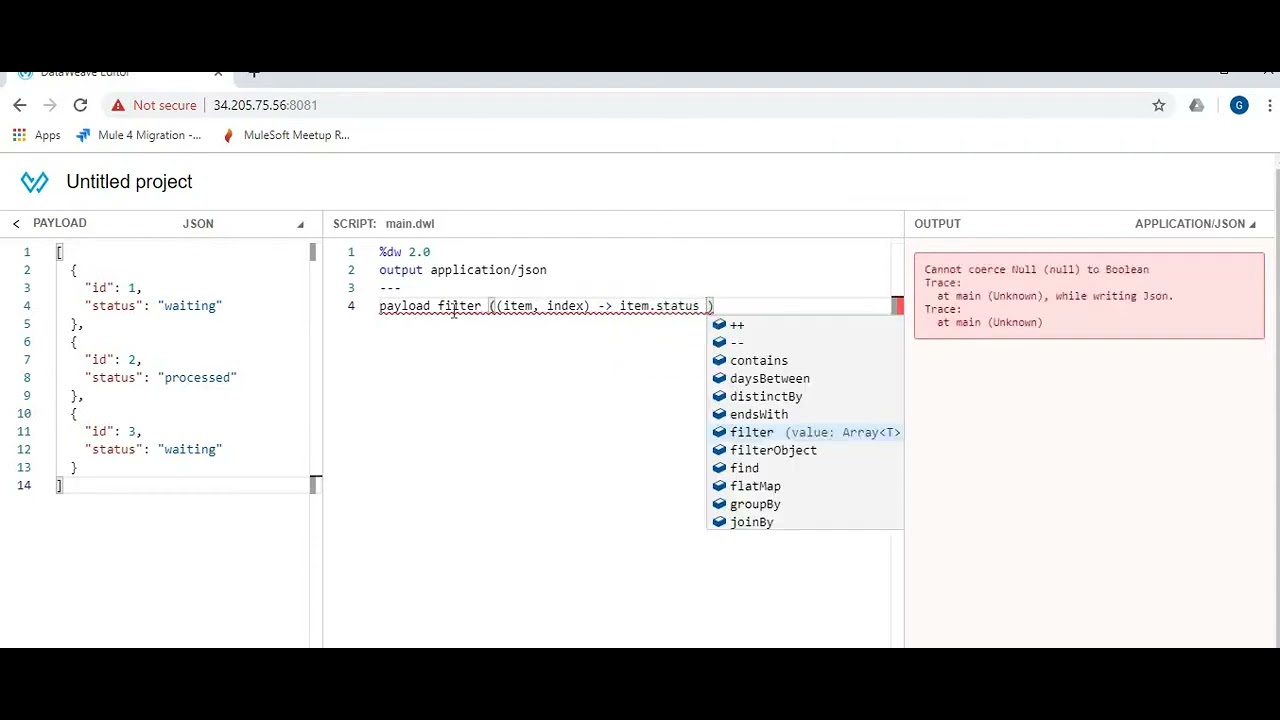Reload the page with refresh icon
This screenshot has height=720, width=1280.
80,105
